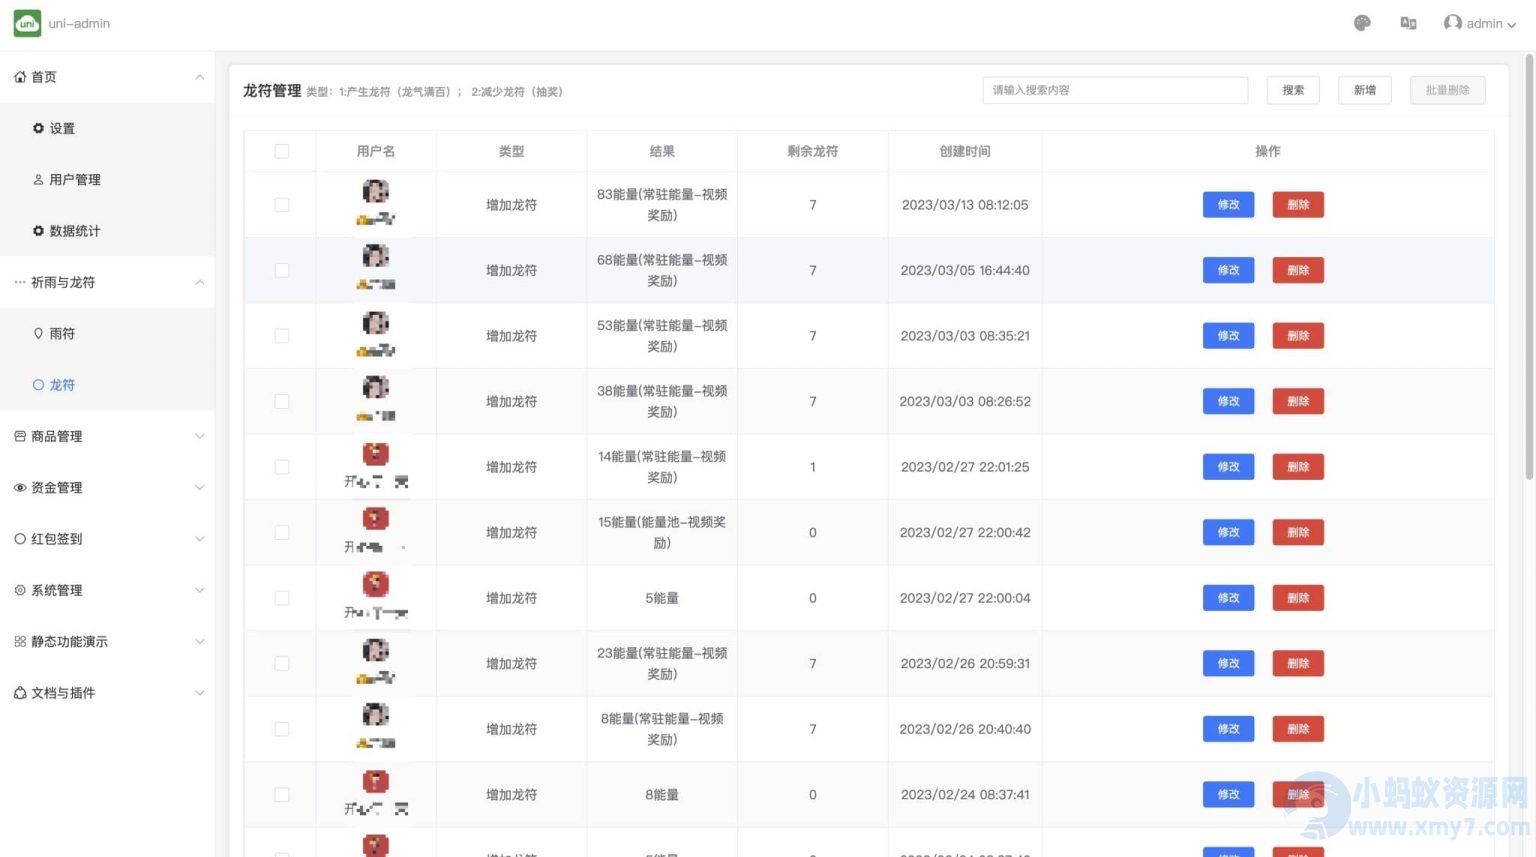
Task: Click user avatar in 2023/02/27 22:01:25 row
Action: tap(376, 453)
